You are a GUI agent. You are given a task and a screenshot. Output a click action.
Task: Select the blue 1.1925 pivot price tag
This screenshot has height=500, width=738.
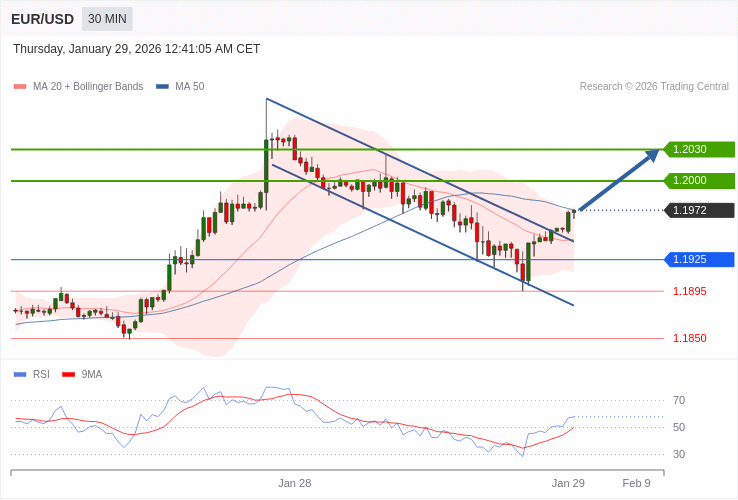700,260
